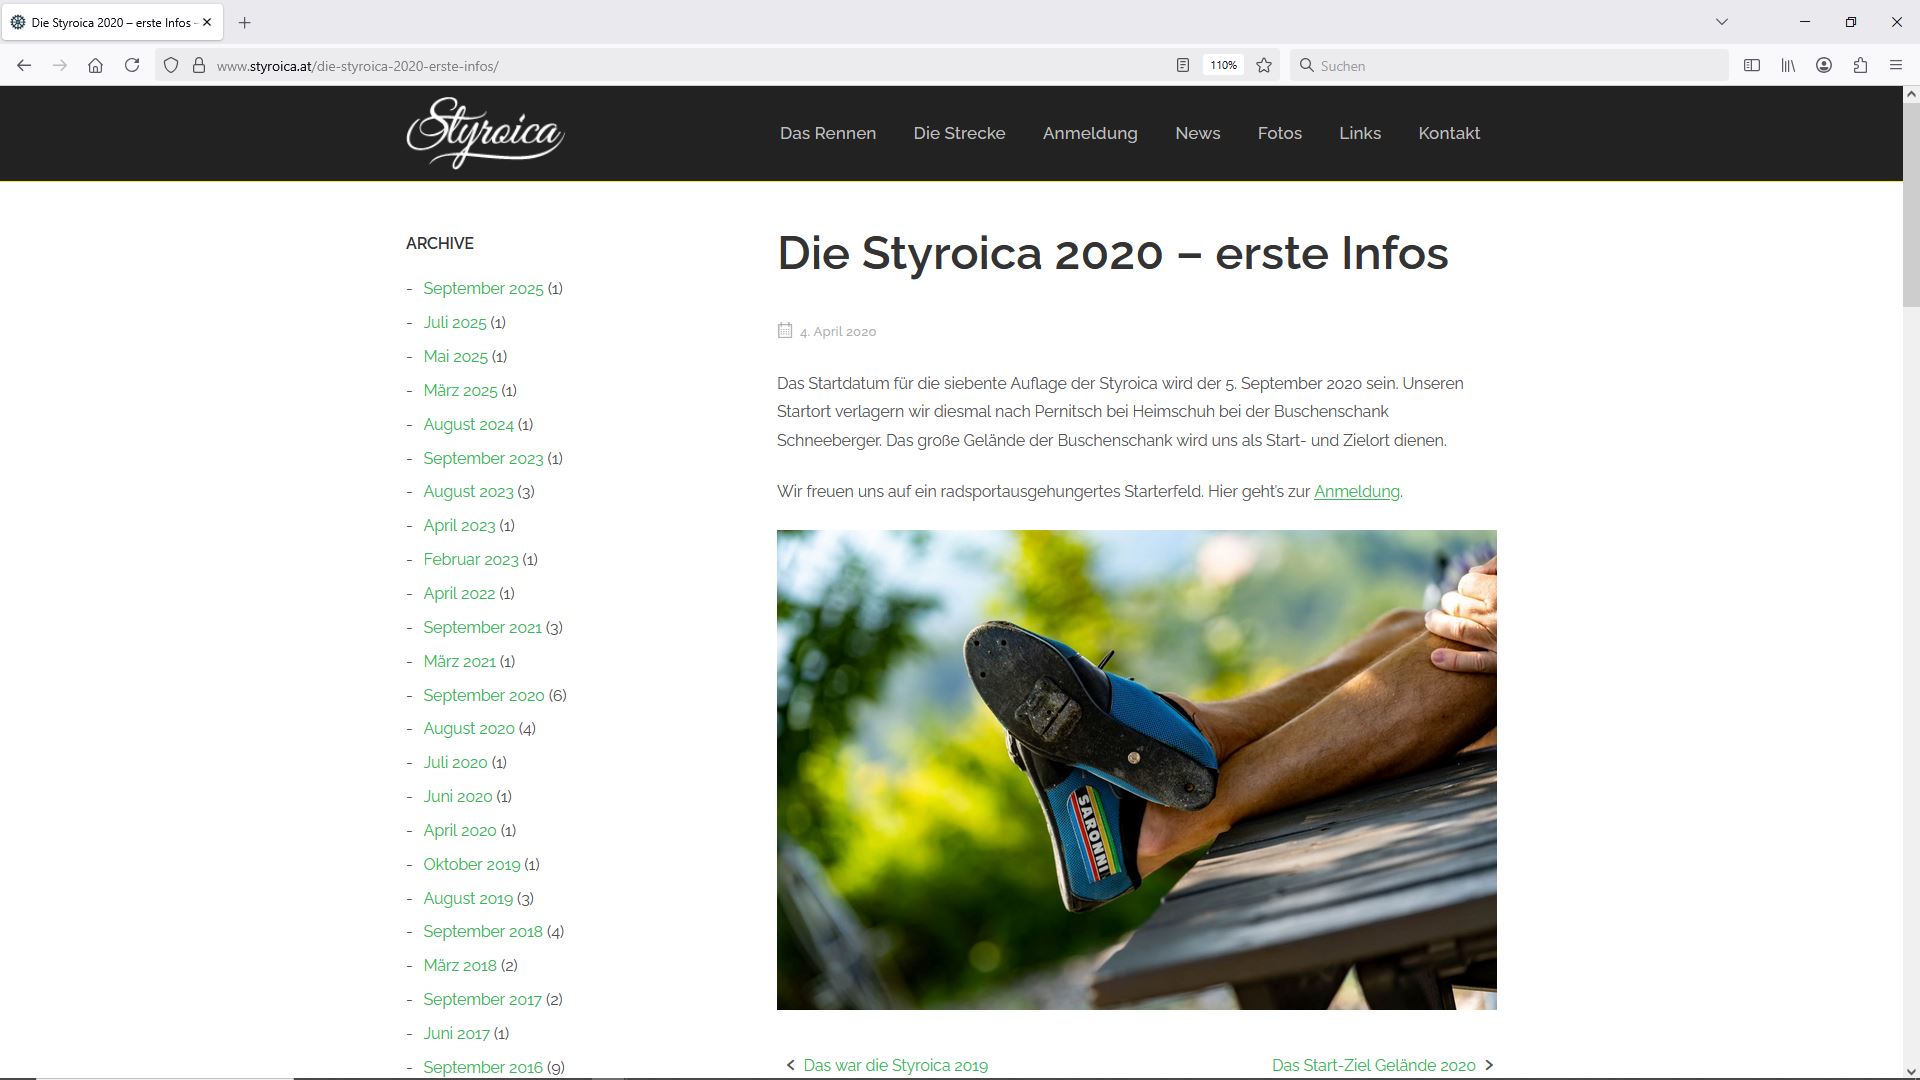Go to the browser home page icon
Screen dimensions: 1920x1080
click(95, 65)
